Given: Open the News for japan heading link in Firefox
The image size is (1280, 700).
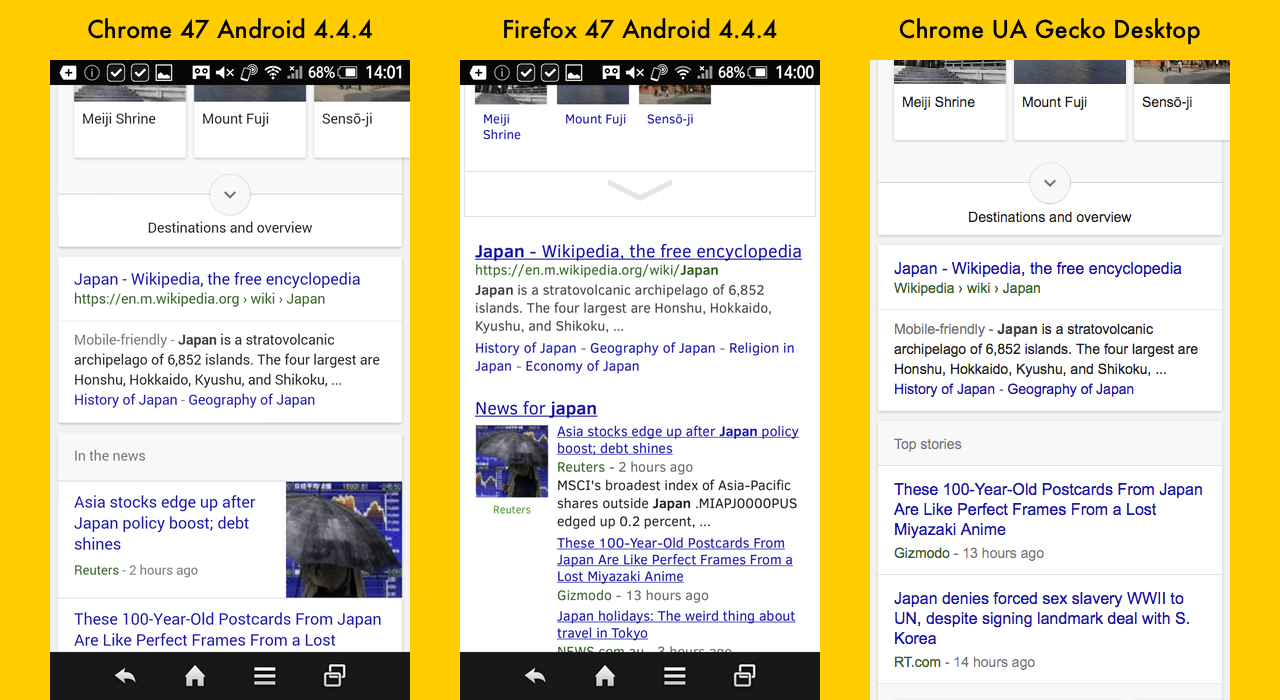Looking at the screenshot, I should (536, 408).
